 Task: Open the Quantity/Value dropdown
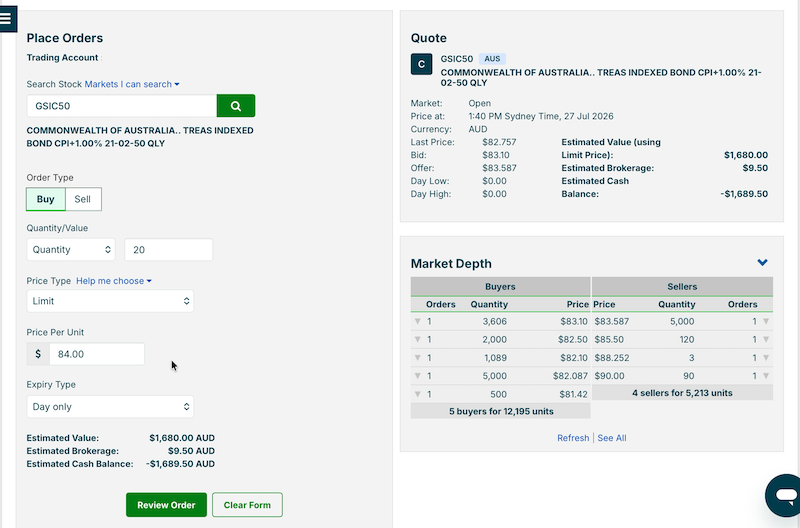(71, 249)
